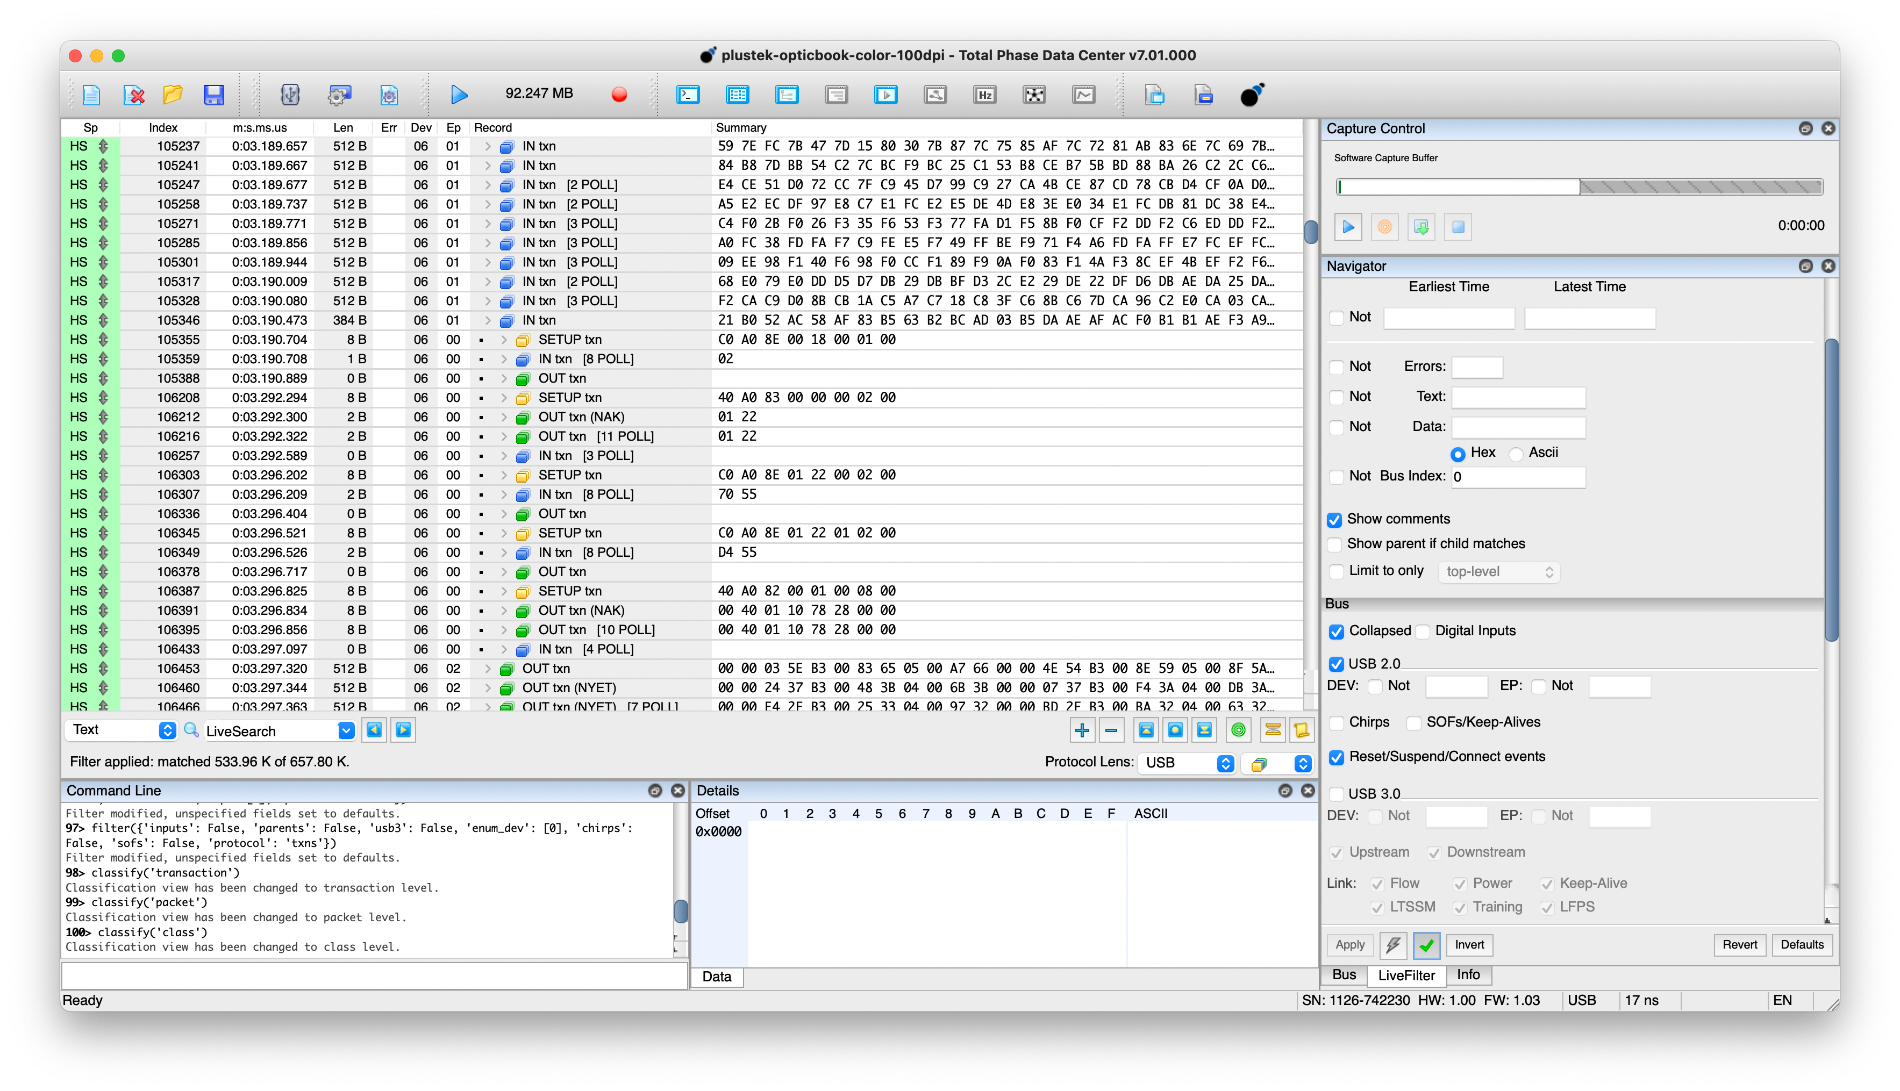1900x1091 pixels.
Task: Open the classification level dropdown beside Protocol Lens
Action: pyautogui.click(x=1277, y=764)
